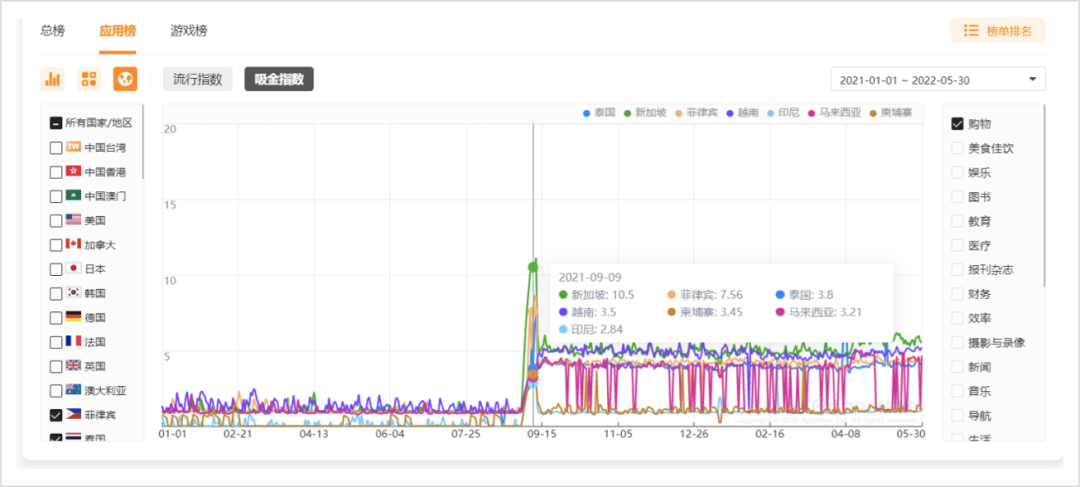Toggle 越南 purple legend dot

730,114
